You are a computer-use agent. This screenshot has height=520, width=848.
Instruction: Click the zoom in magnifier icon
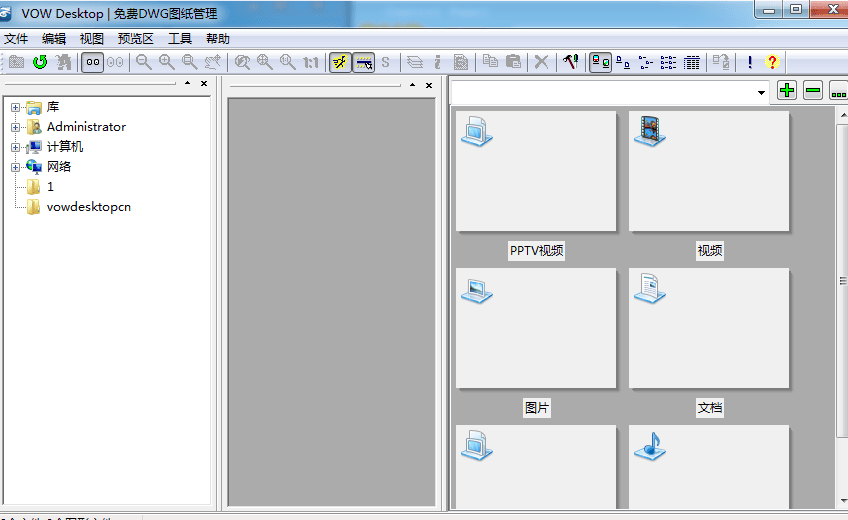coord(167,62)
